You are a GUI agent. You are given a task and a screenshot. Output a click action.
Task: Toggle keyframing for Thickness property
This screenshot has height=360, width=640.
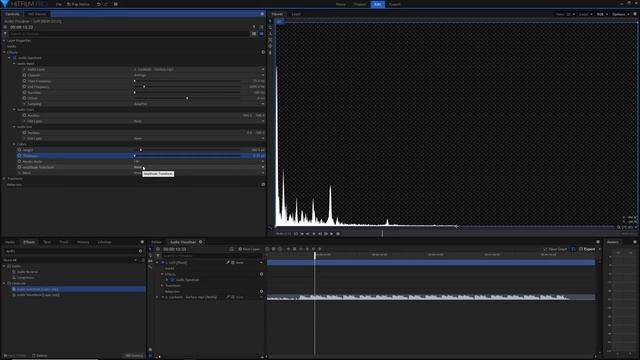tap(19, 156)
